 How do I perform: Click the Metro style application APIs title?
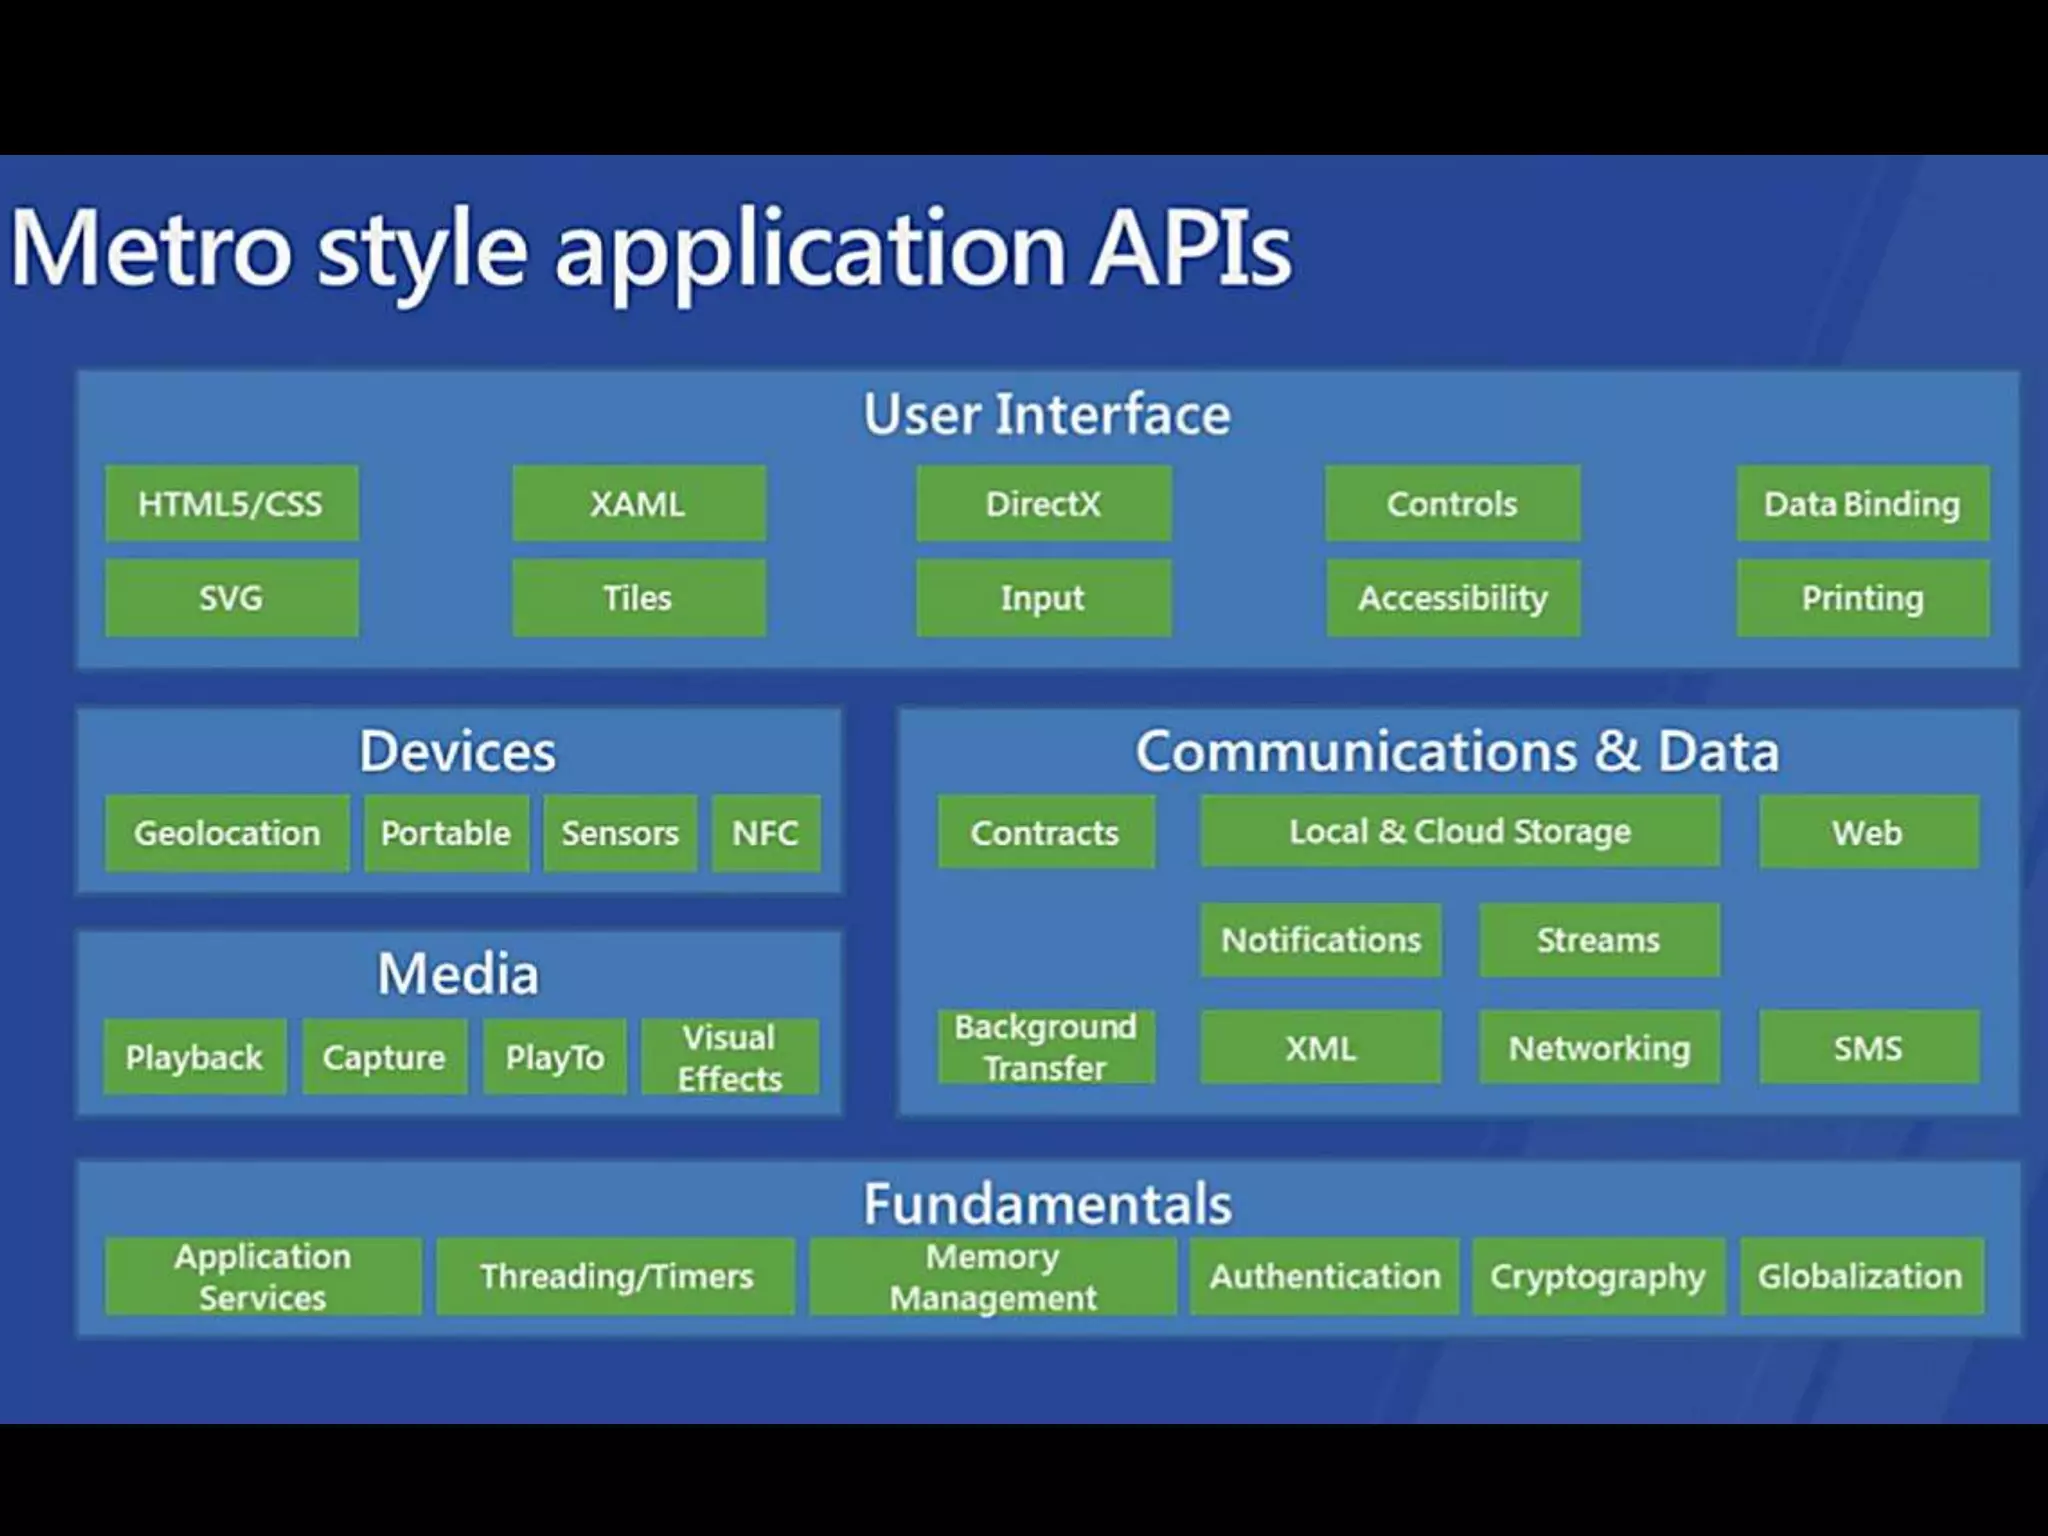pyautogui.click(x=650, y=248)
